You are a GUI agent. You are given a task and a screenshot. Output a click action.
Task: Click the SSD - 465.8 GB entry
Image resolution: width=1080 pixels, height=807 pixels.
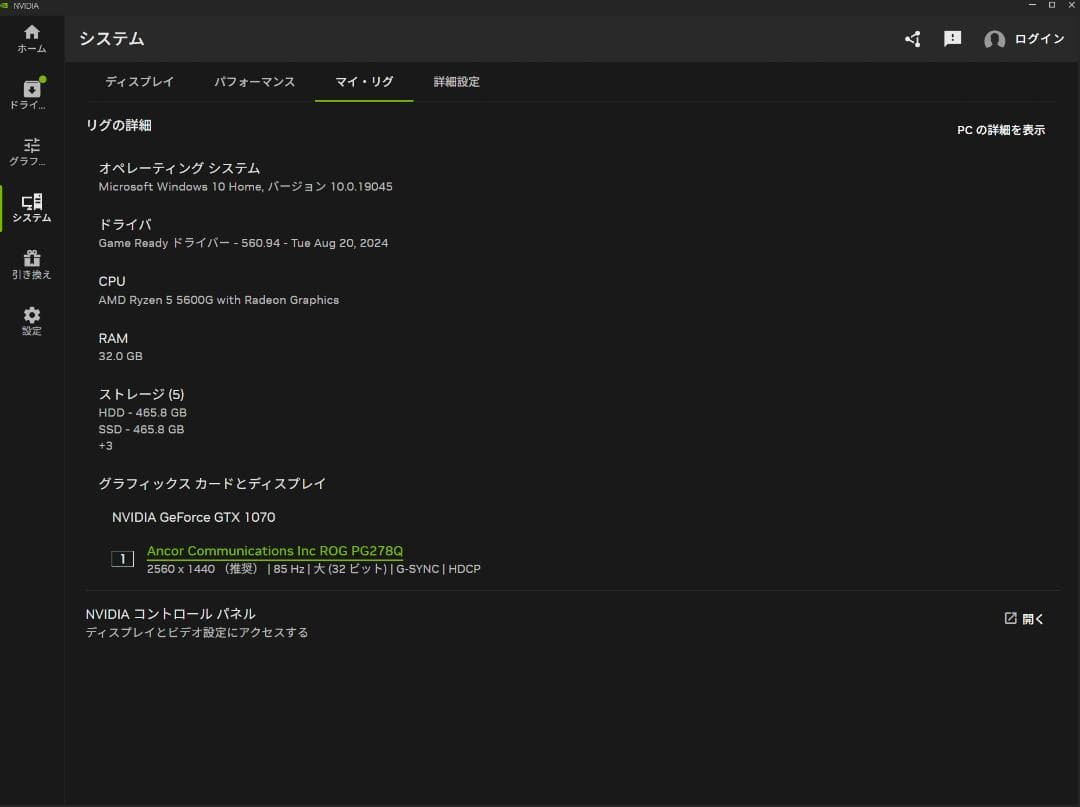(141, 429)
